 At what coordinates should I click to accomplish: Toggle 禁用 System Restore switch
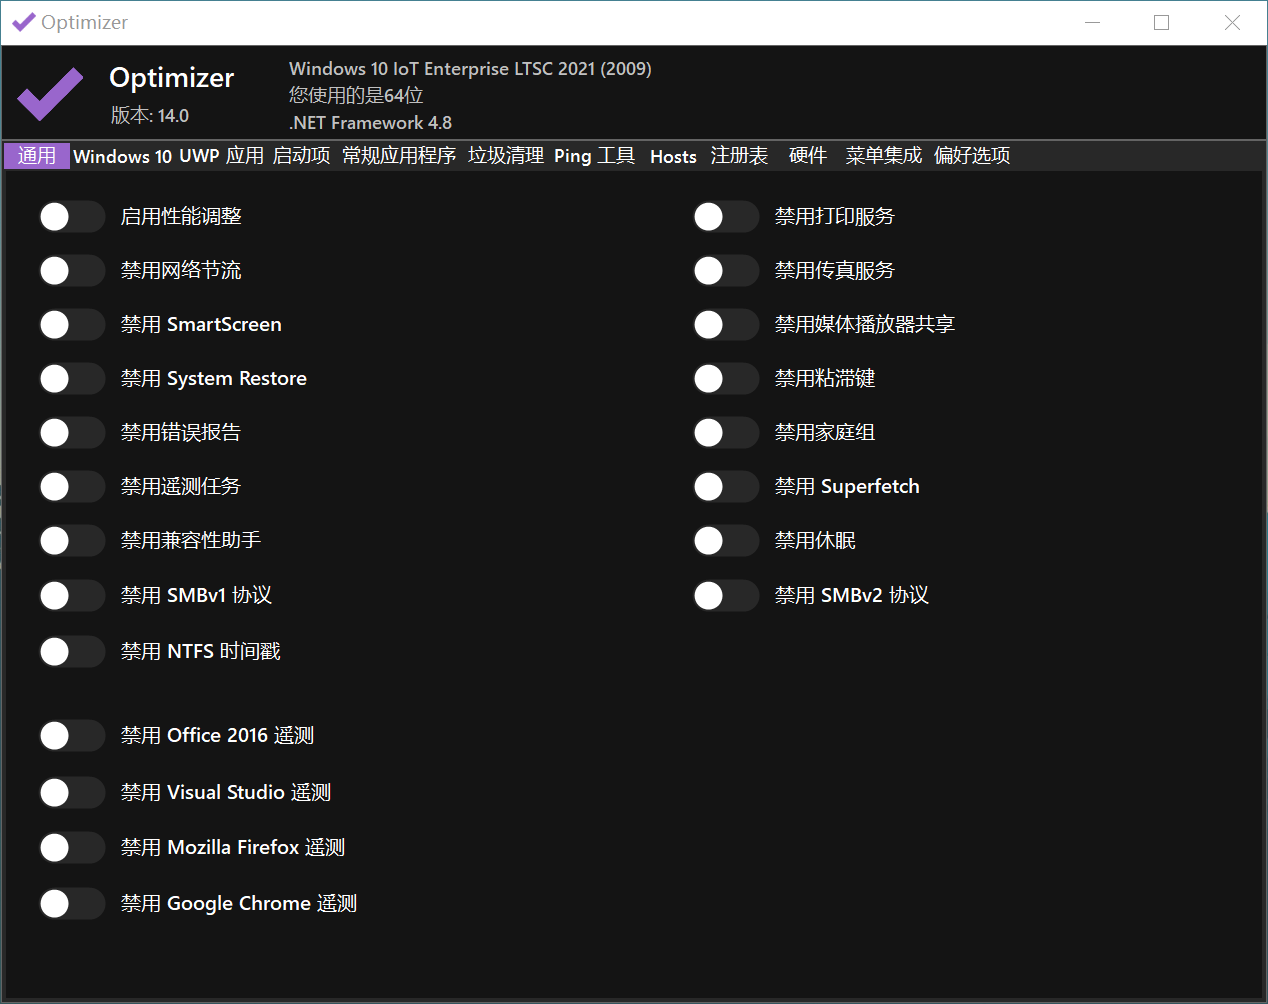point(72,379)
